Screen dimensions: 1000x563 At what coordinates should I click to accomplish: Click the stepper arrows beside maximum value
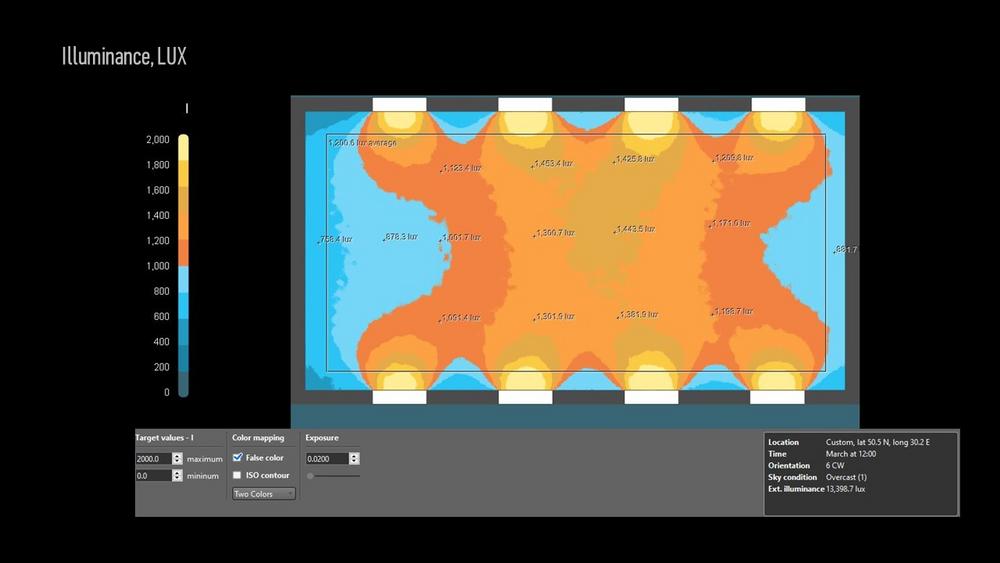[x=177, y=458]
